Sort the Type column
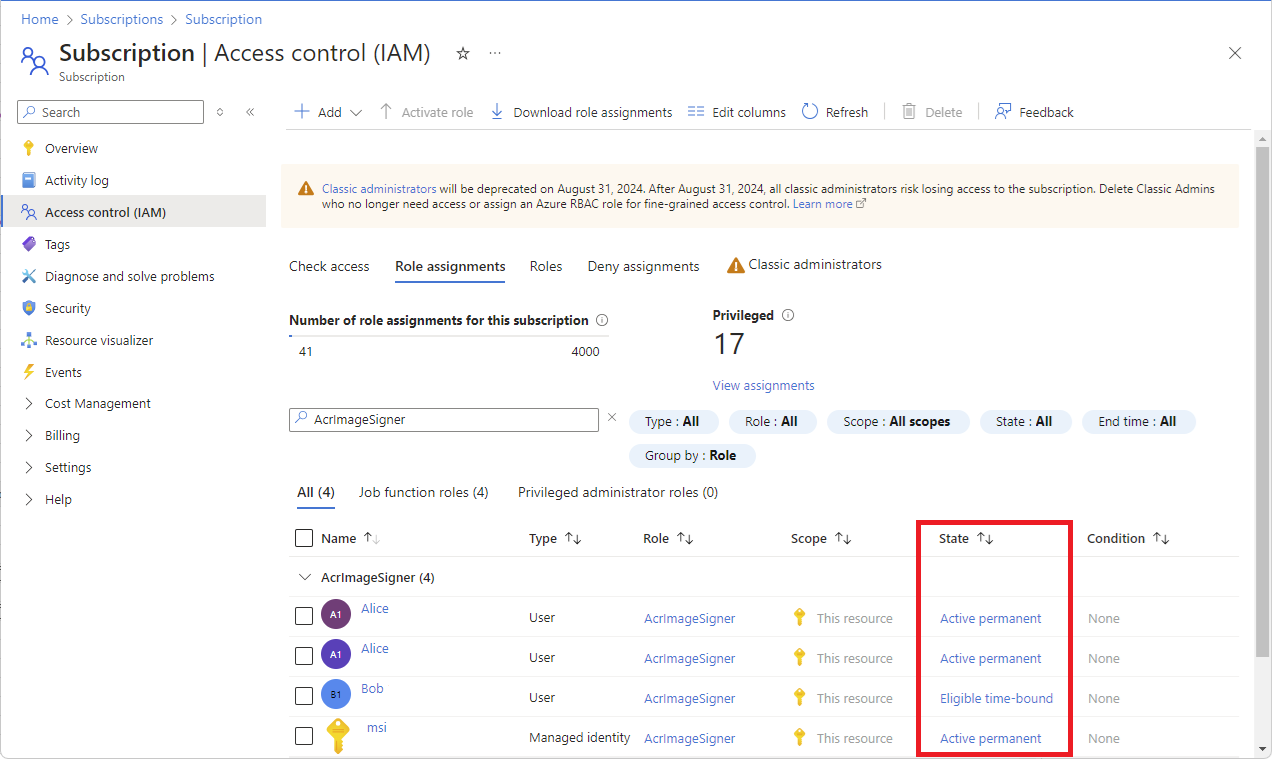Viewport: 1272px width, 759px height. tap(573, 538)
